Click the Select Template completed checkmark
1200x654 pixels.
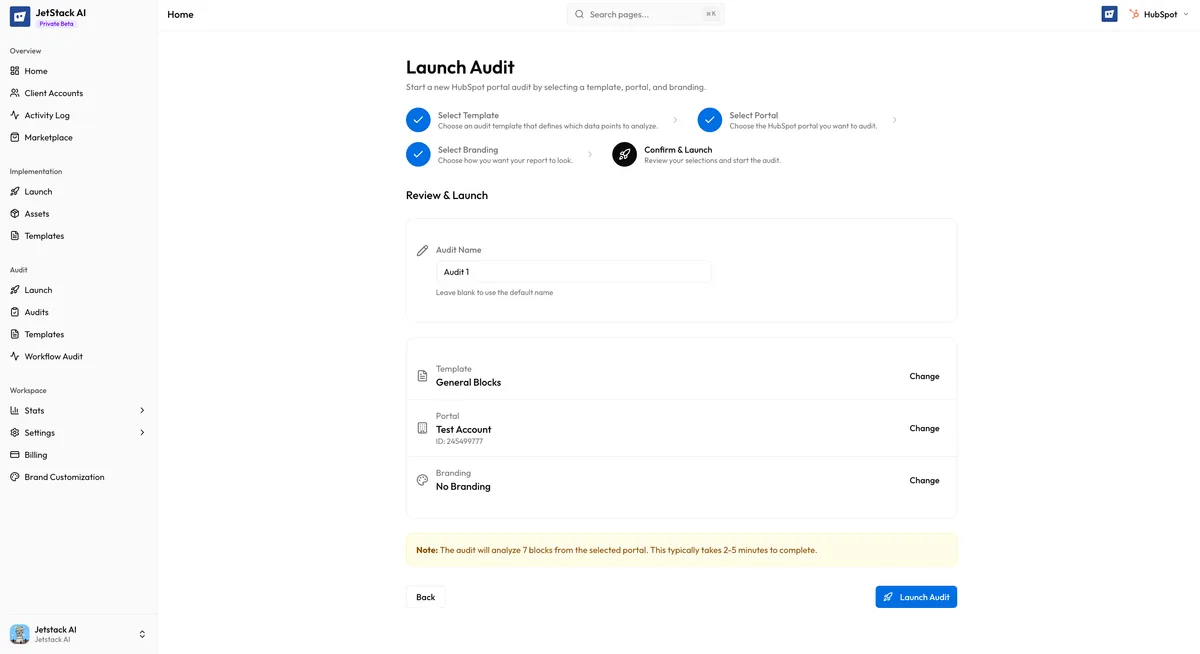point(418,119)
